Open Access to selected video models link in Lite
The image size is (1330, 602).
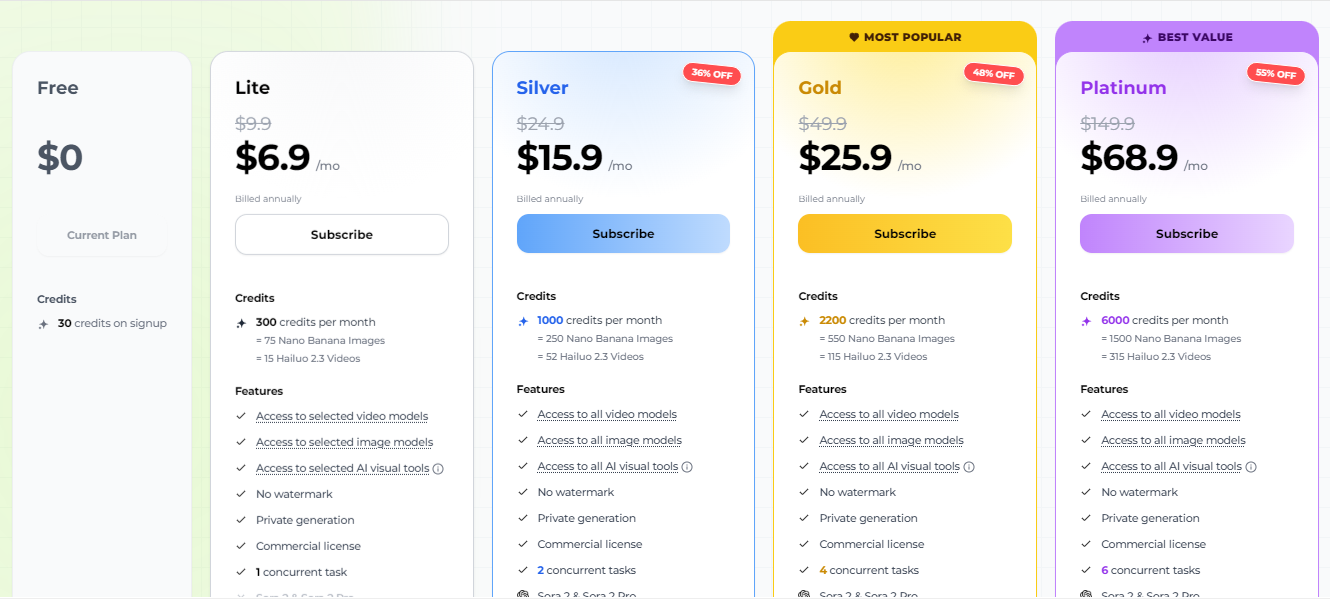[341, 416]
